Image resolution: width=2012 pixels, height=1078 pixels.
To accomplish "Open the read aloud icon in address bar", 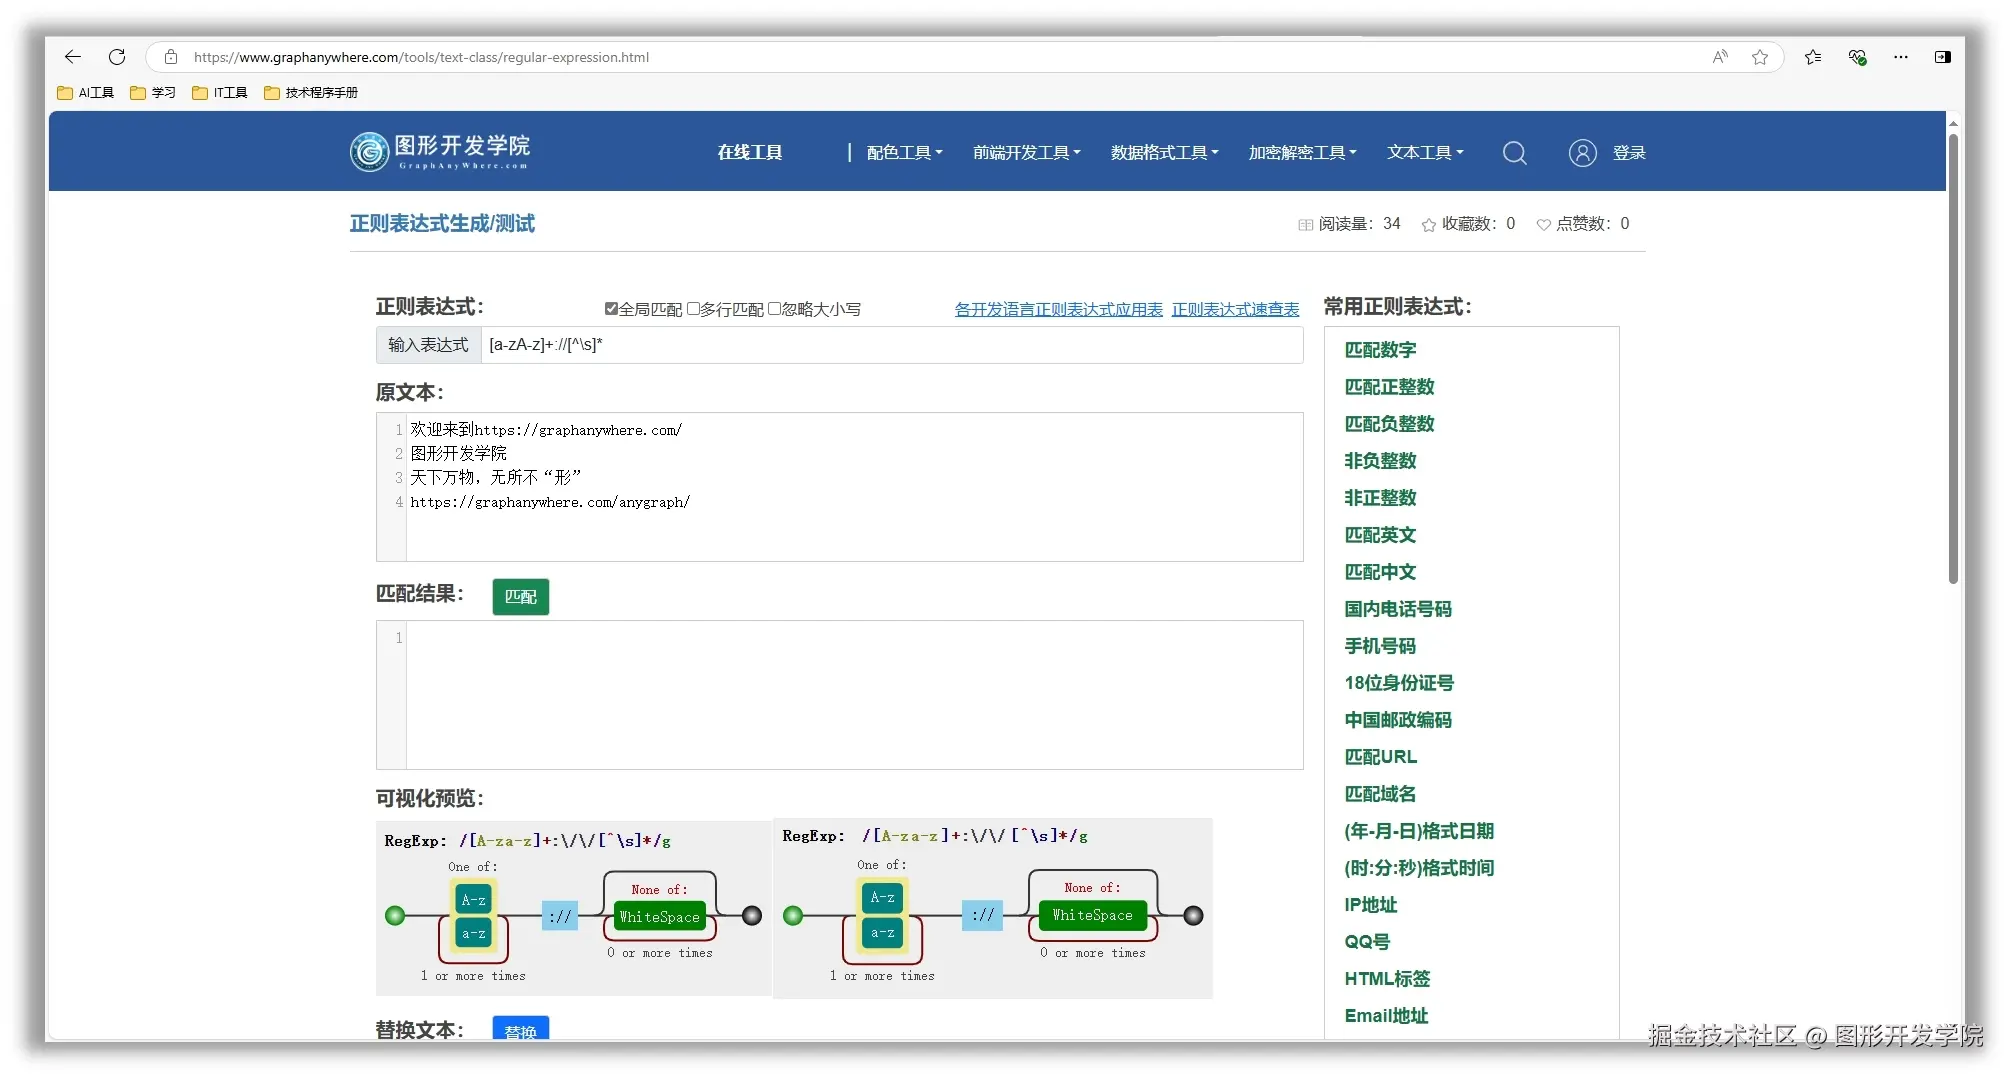I will (1720, 57).
